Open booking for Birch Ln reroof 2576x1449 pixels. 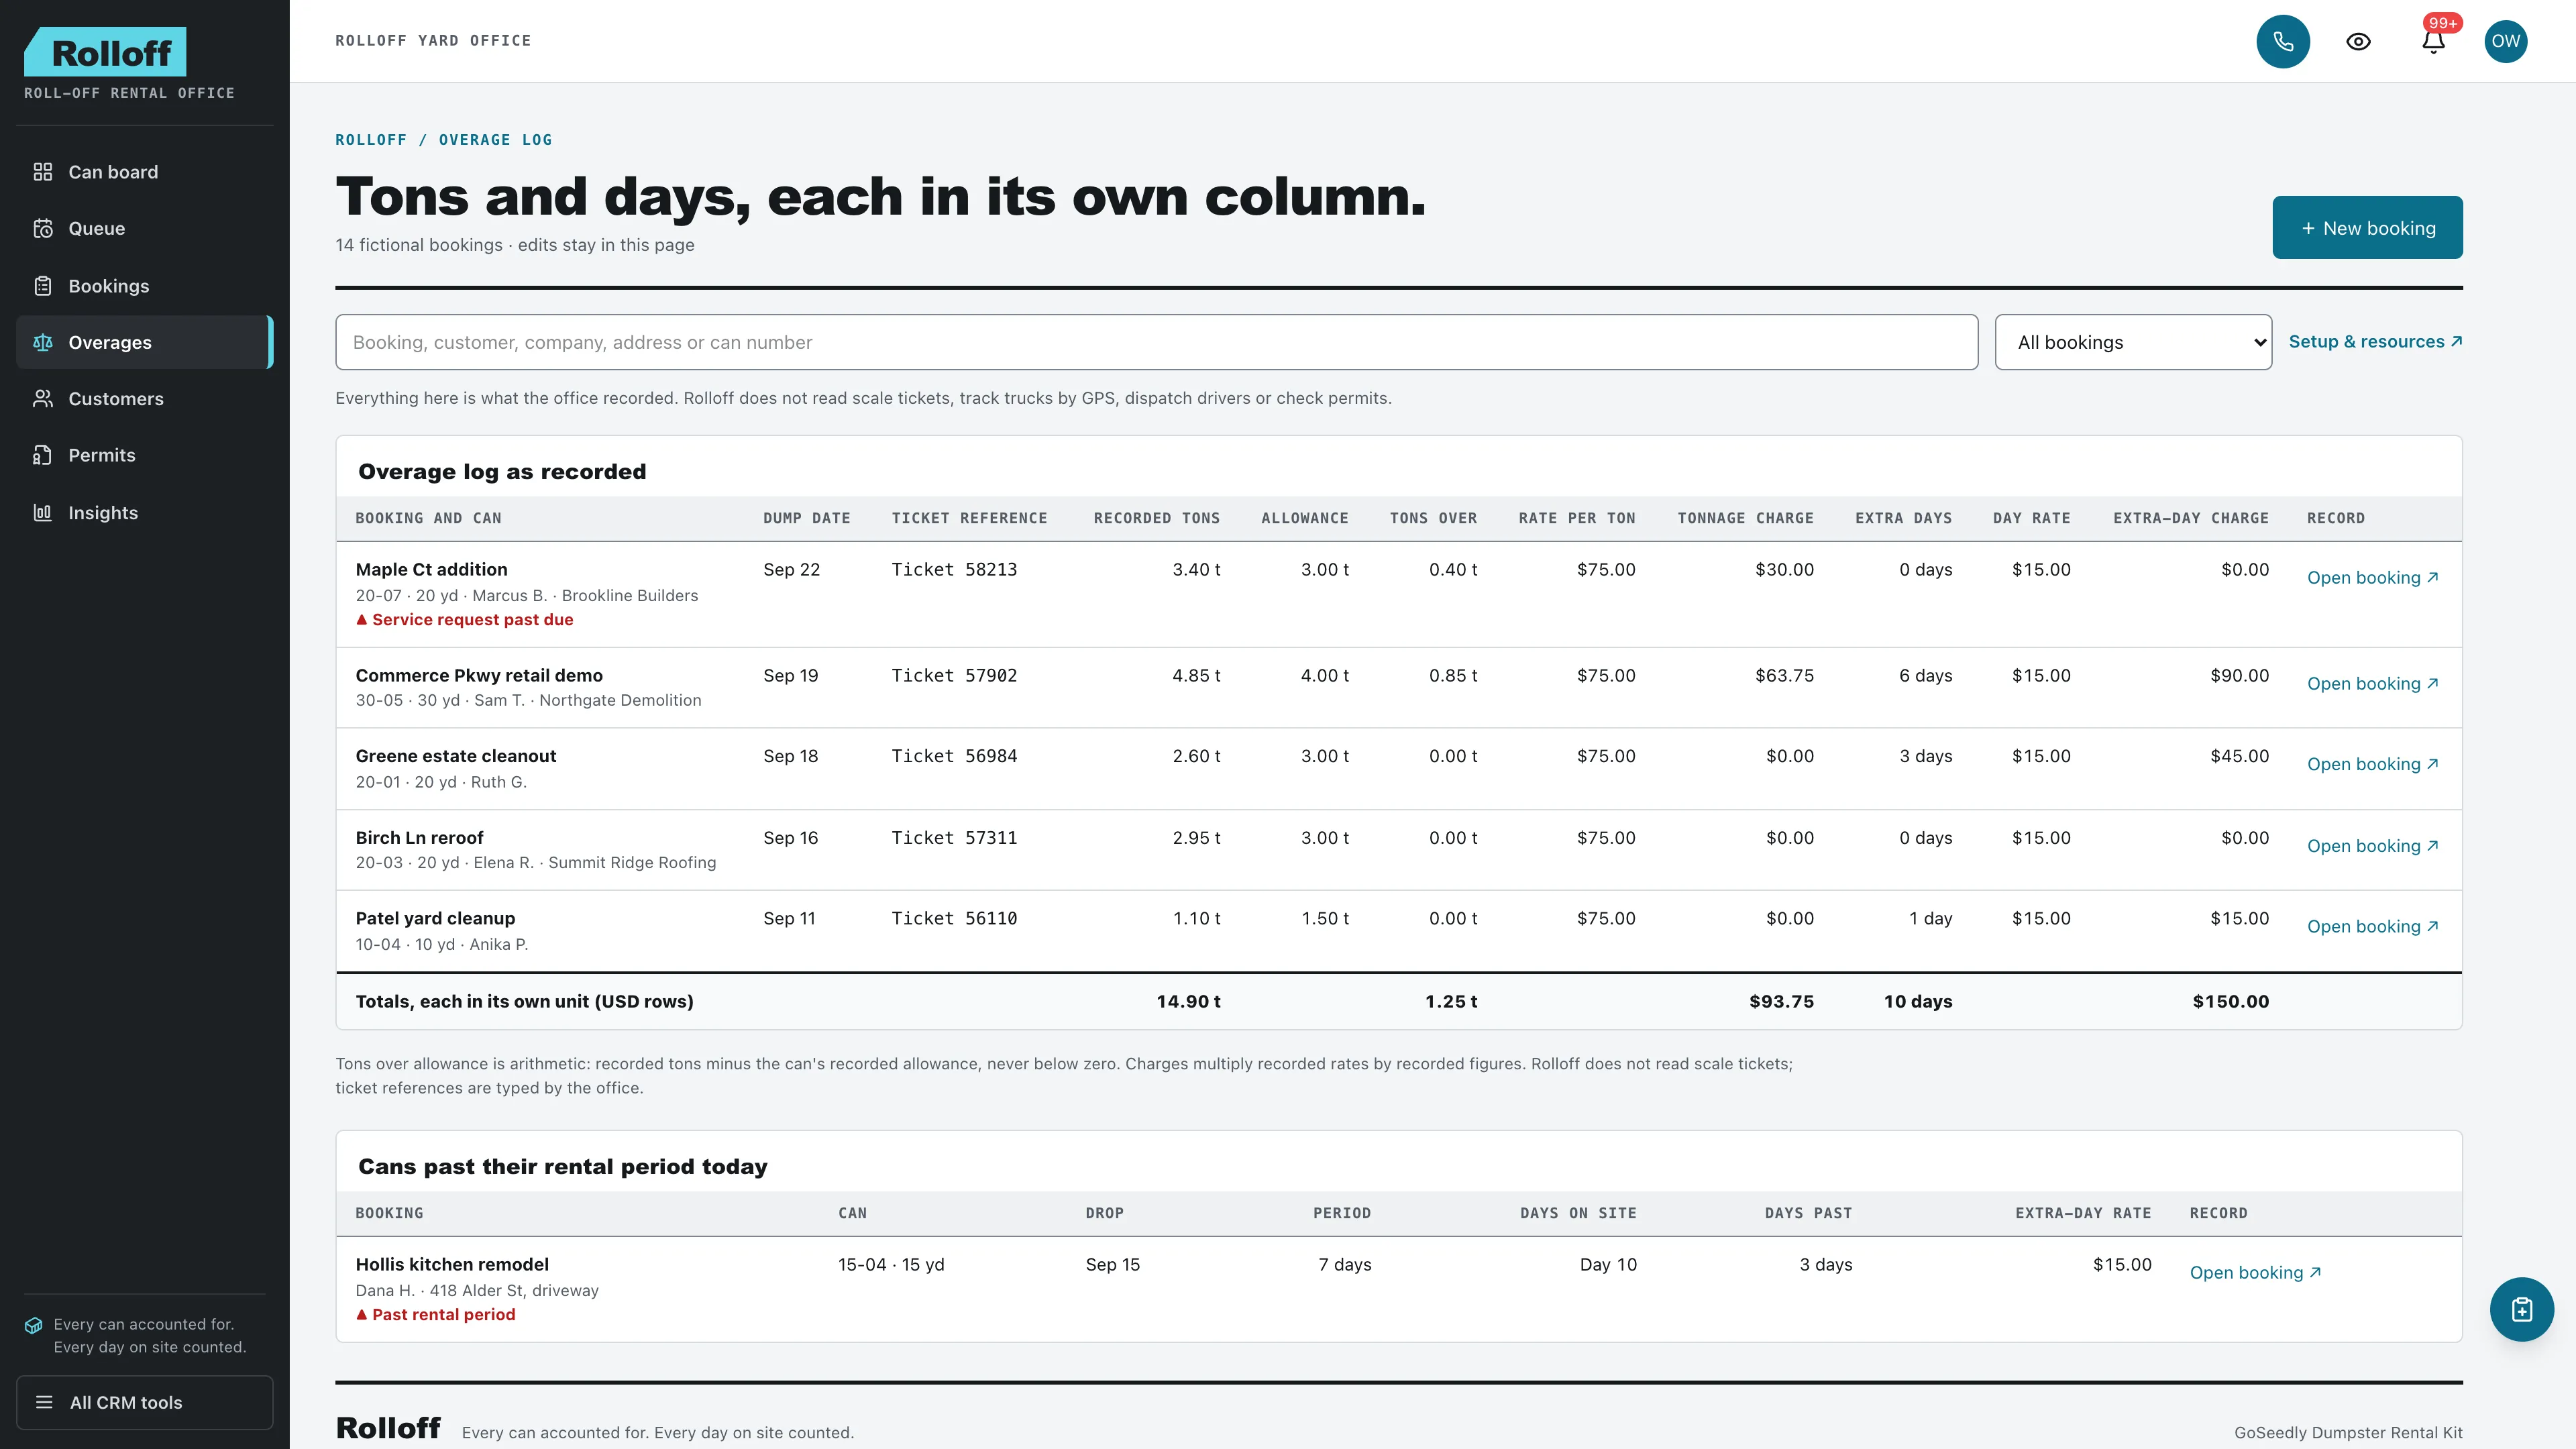pos(2372,846)
